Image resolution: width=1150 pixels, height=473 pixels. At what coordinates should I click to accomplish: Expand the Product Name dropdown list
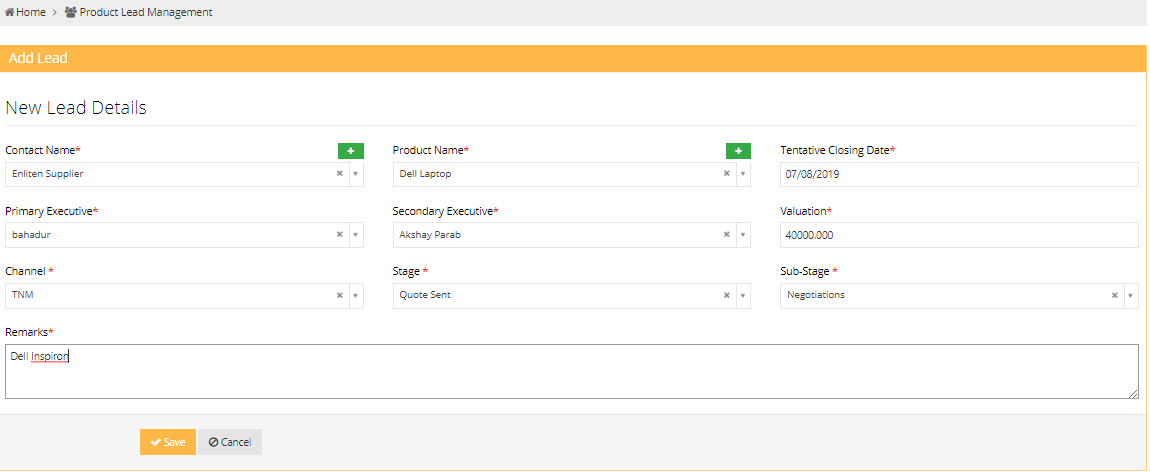[743, 174]
